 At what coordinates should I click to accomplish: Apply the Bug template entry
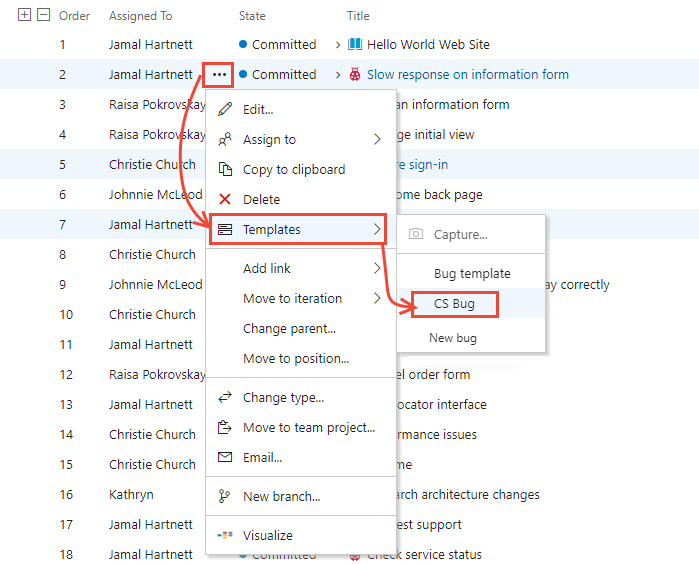click(x=471, y=273)
